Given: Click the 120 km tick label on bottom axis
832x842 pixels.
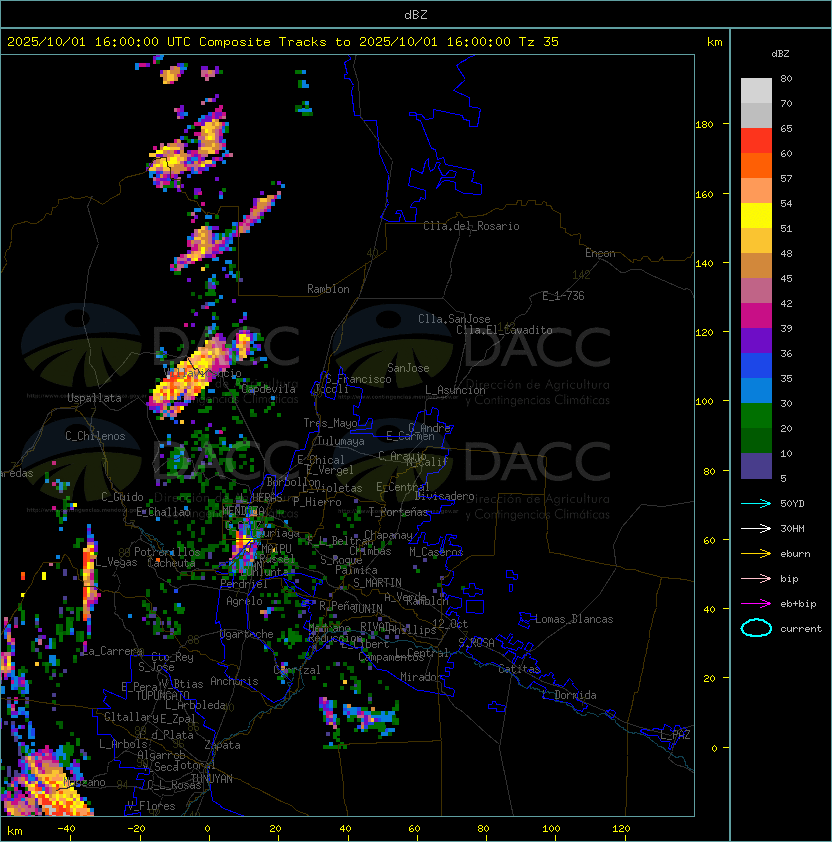Looking at the screenshot, I should pos(621,829).
